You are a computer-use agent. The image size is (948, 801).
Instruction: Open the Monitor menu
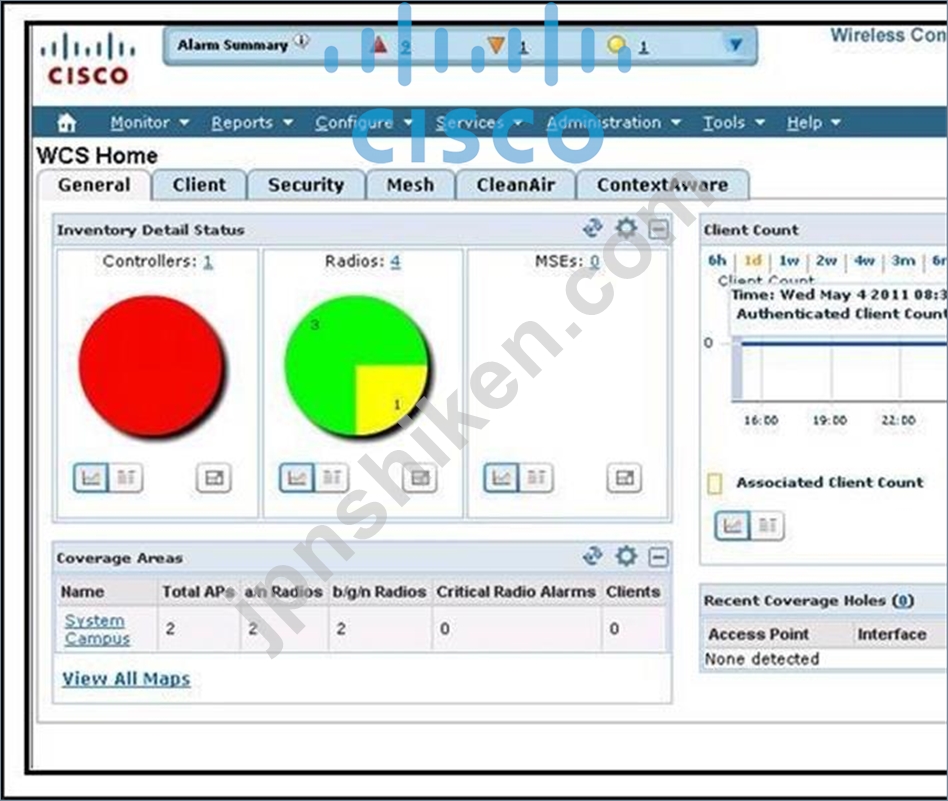point(149,123)
